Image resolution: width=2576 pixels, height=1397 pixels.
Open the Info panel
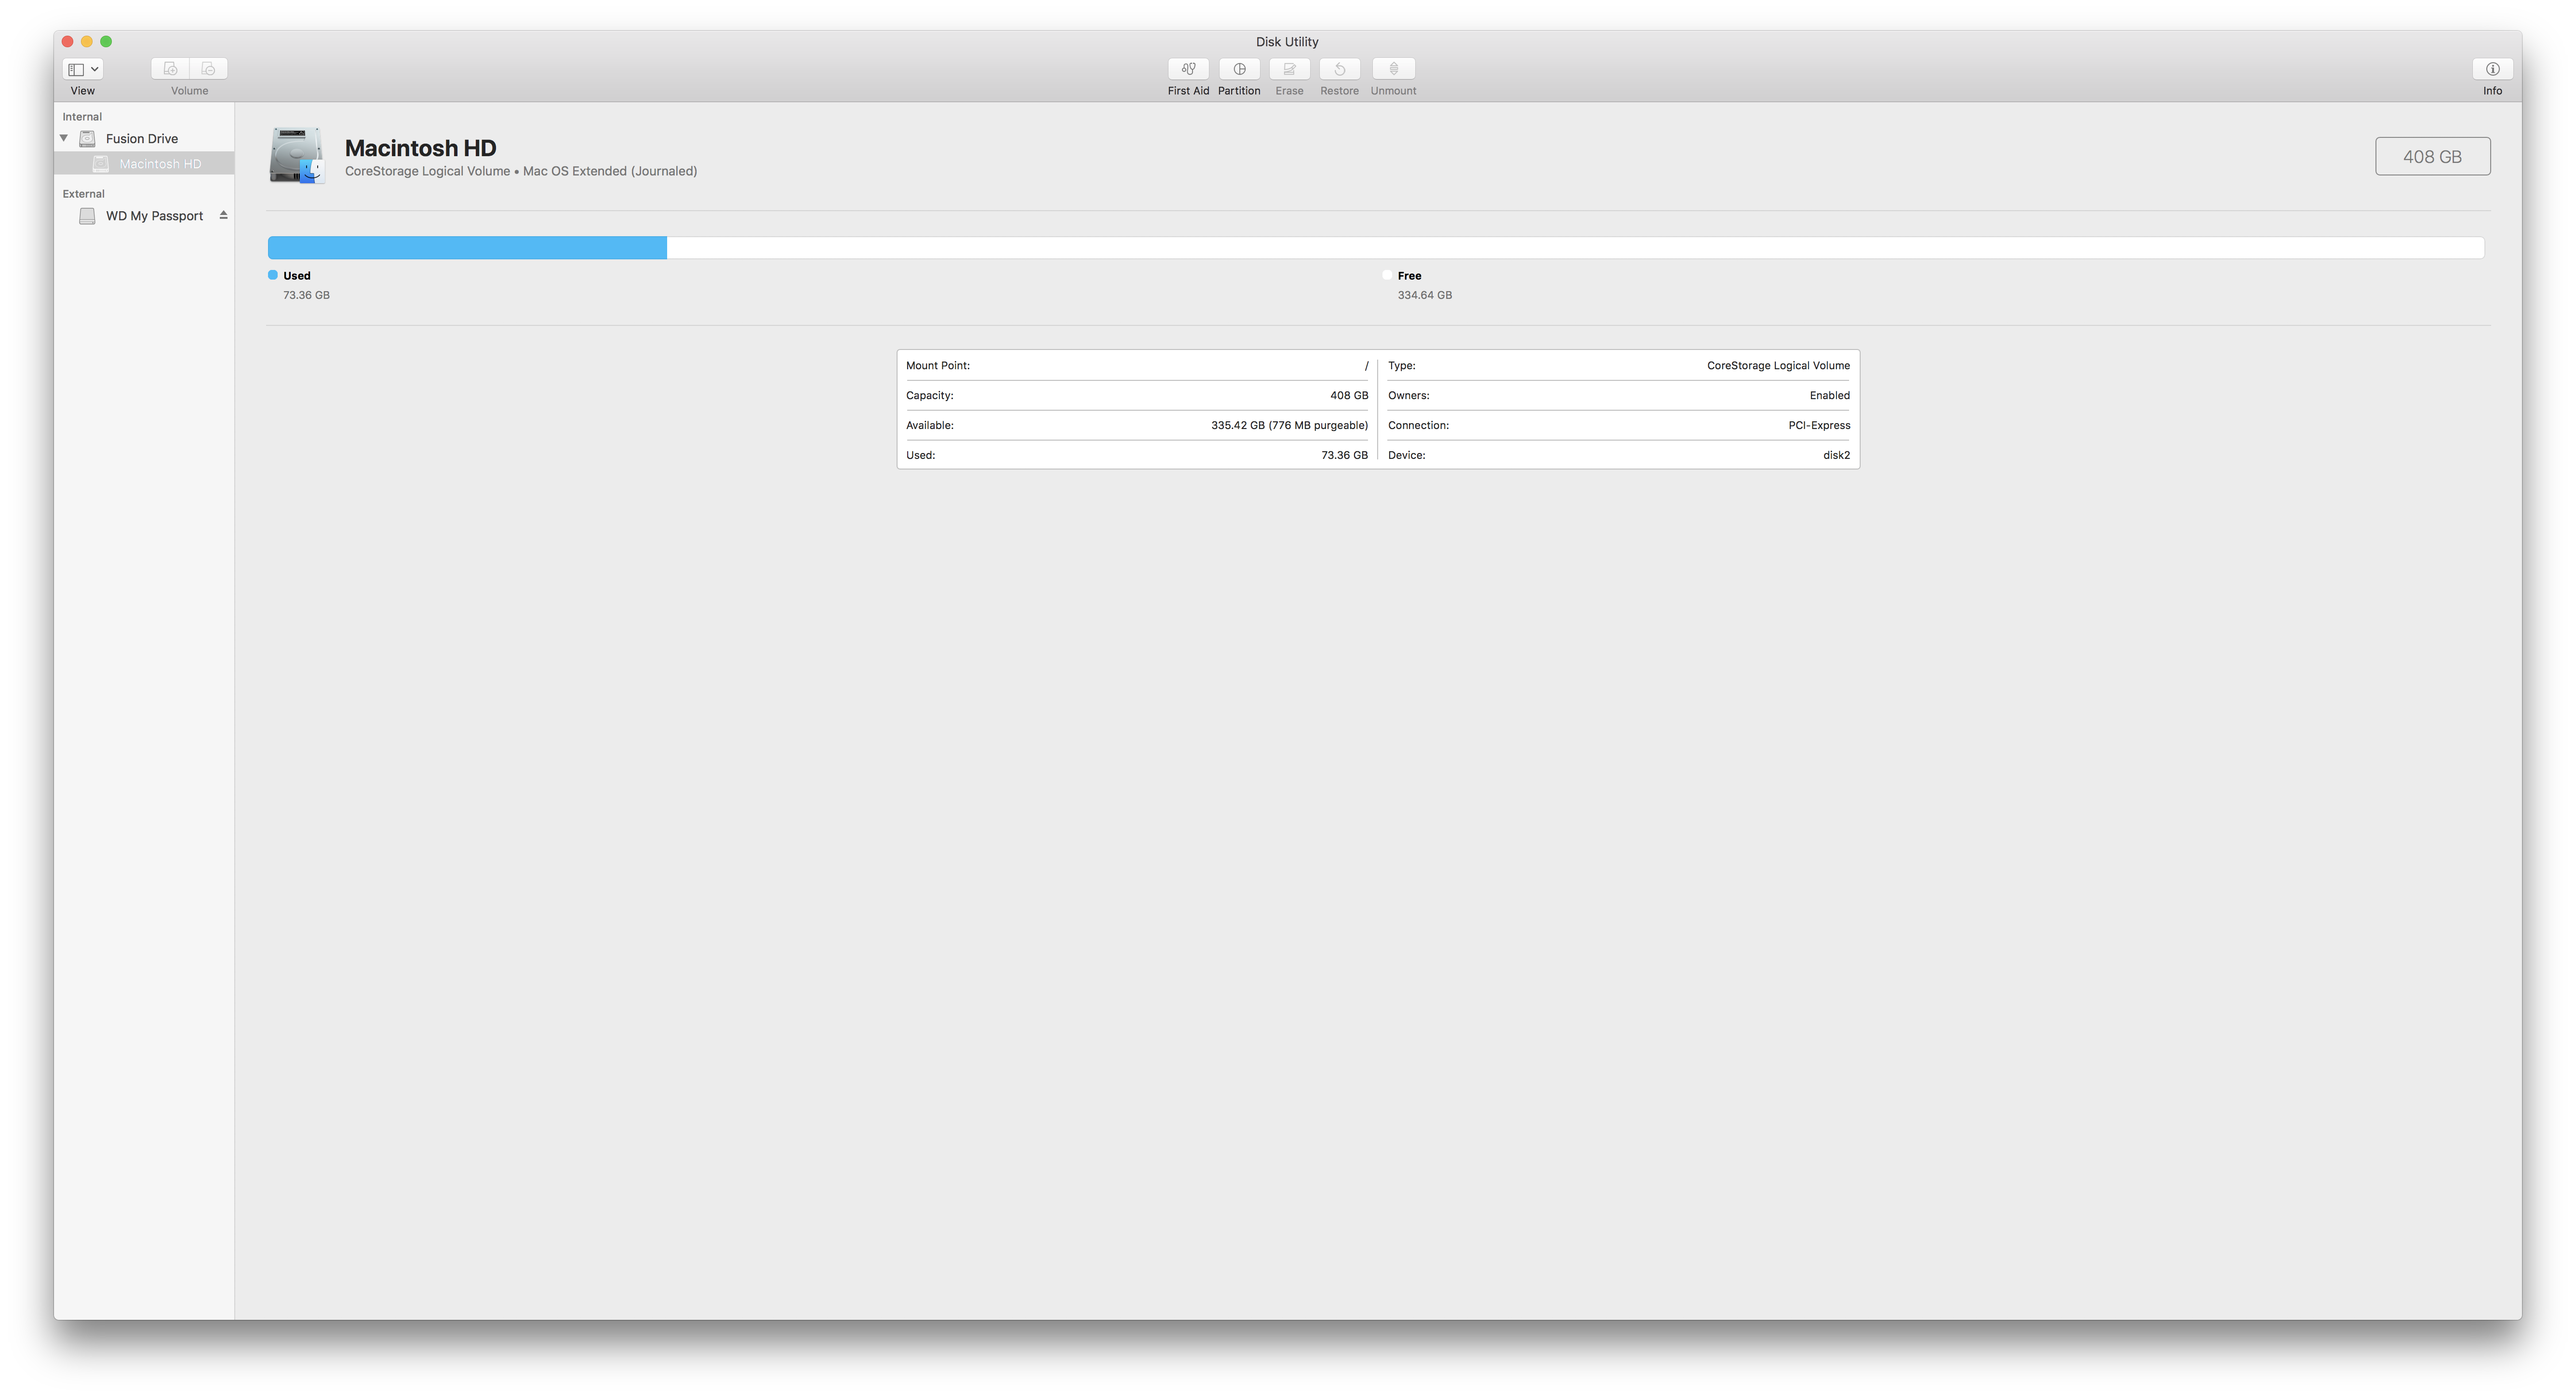tap(2492, 69)
